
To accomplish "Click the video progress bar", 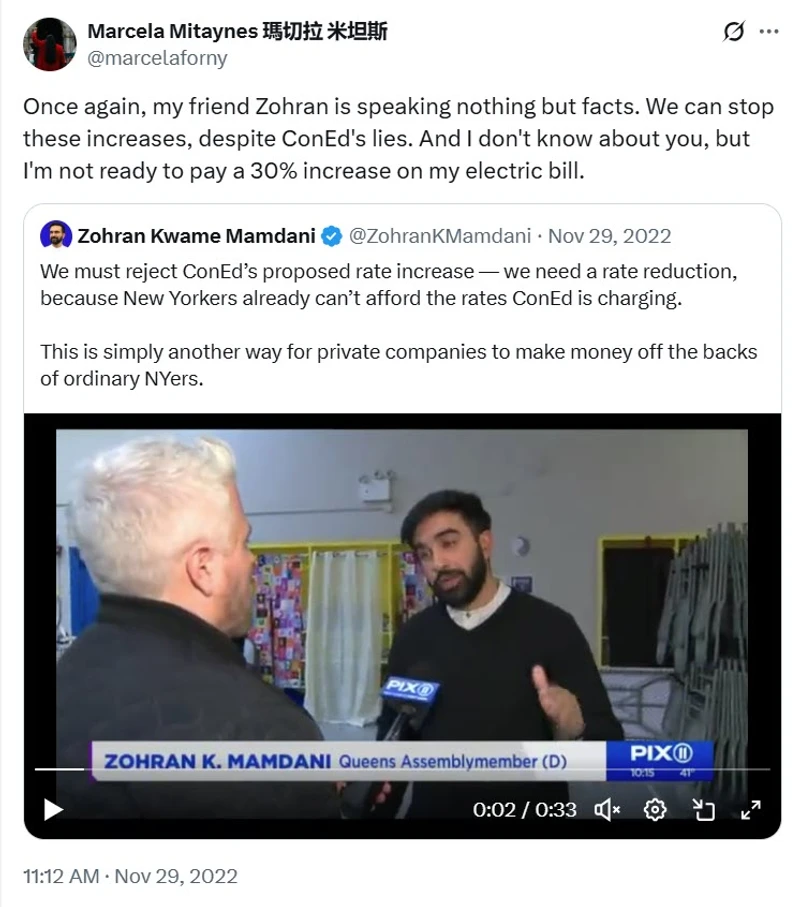I will [402, 769].
